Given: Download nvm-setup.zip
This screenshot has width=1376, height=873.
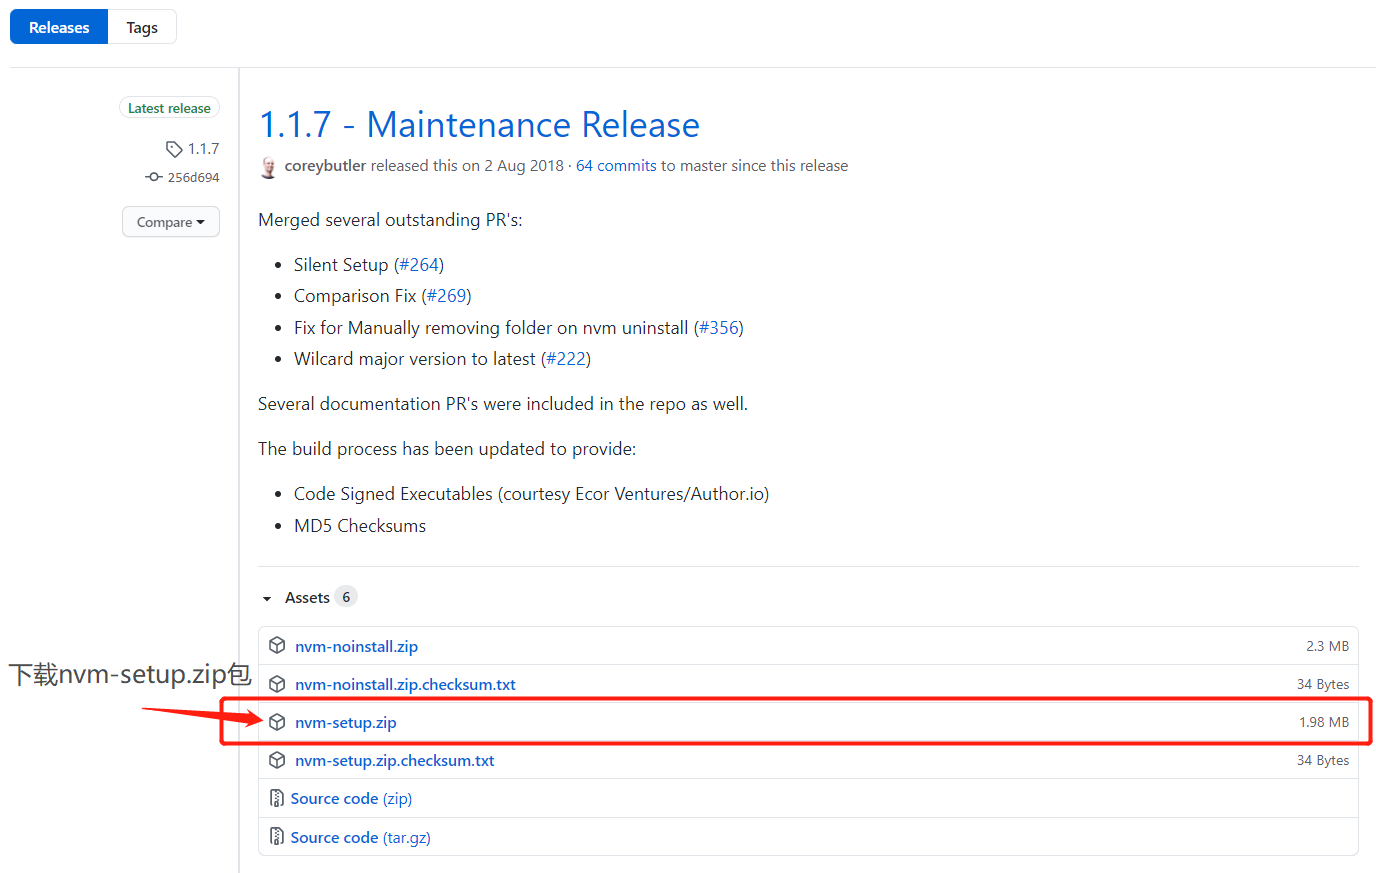Looking at the screenshot, I should 345,722.
